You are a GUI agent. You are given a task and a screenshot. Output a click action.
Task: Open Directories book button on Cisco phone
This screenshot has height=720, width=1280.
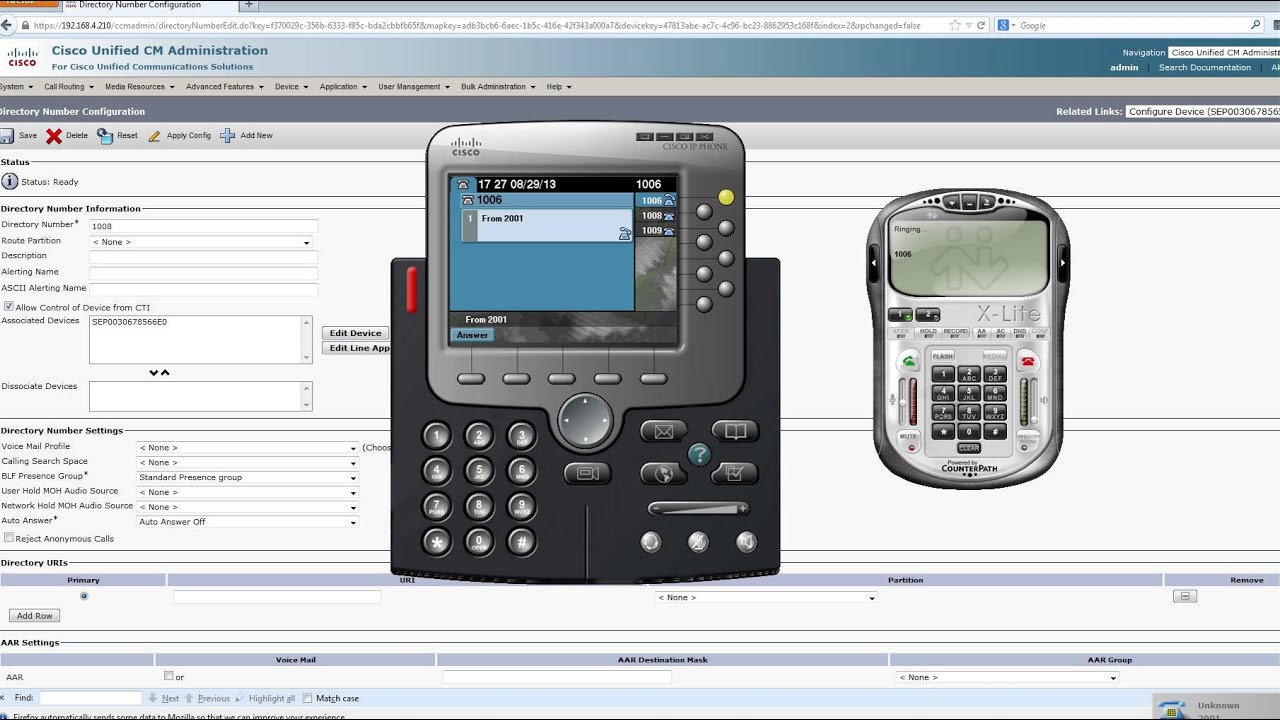(735, 432)
